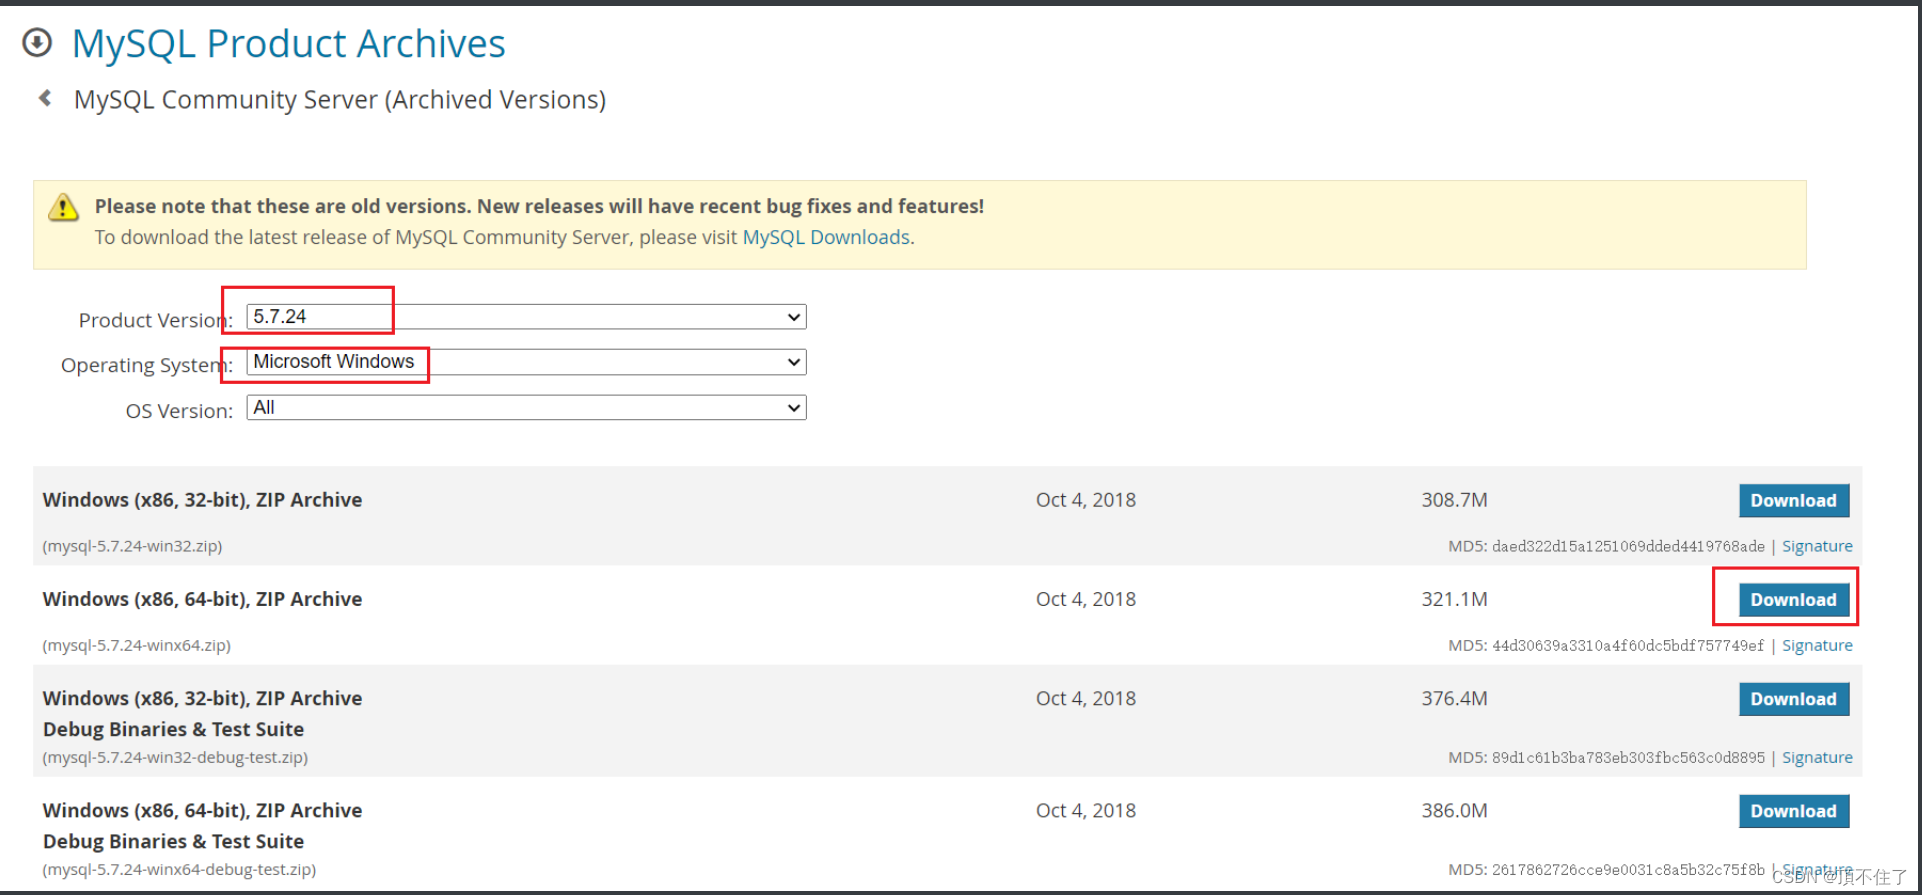
Task: Click the file name '(mysql-5.7.24-win32-debug-test.zip)'
Action: (175, 757)
